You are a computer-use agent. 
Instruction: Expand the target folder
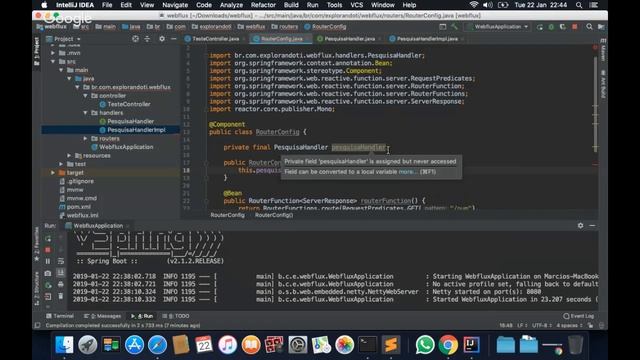(x=53, y=173)
